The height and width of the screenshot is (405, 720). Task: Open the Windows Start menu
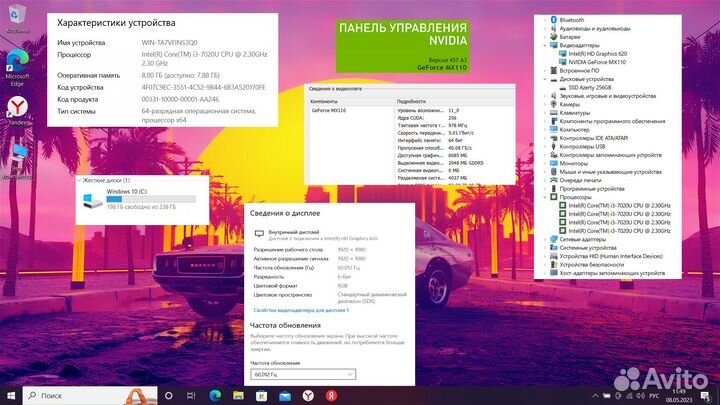pyautogui.click(x=11, y=395)
